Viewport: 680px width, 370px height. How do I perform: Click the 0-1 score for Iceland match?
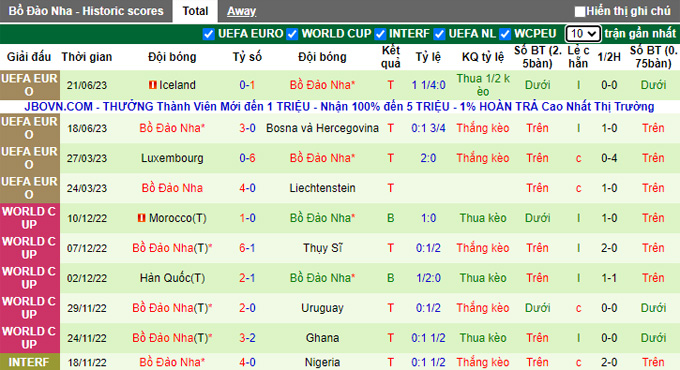pyautogui.click(x=247, y=85)
